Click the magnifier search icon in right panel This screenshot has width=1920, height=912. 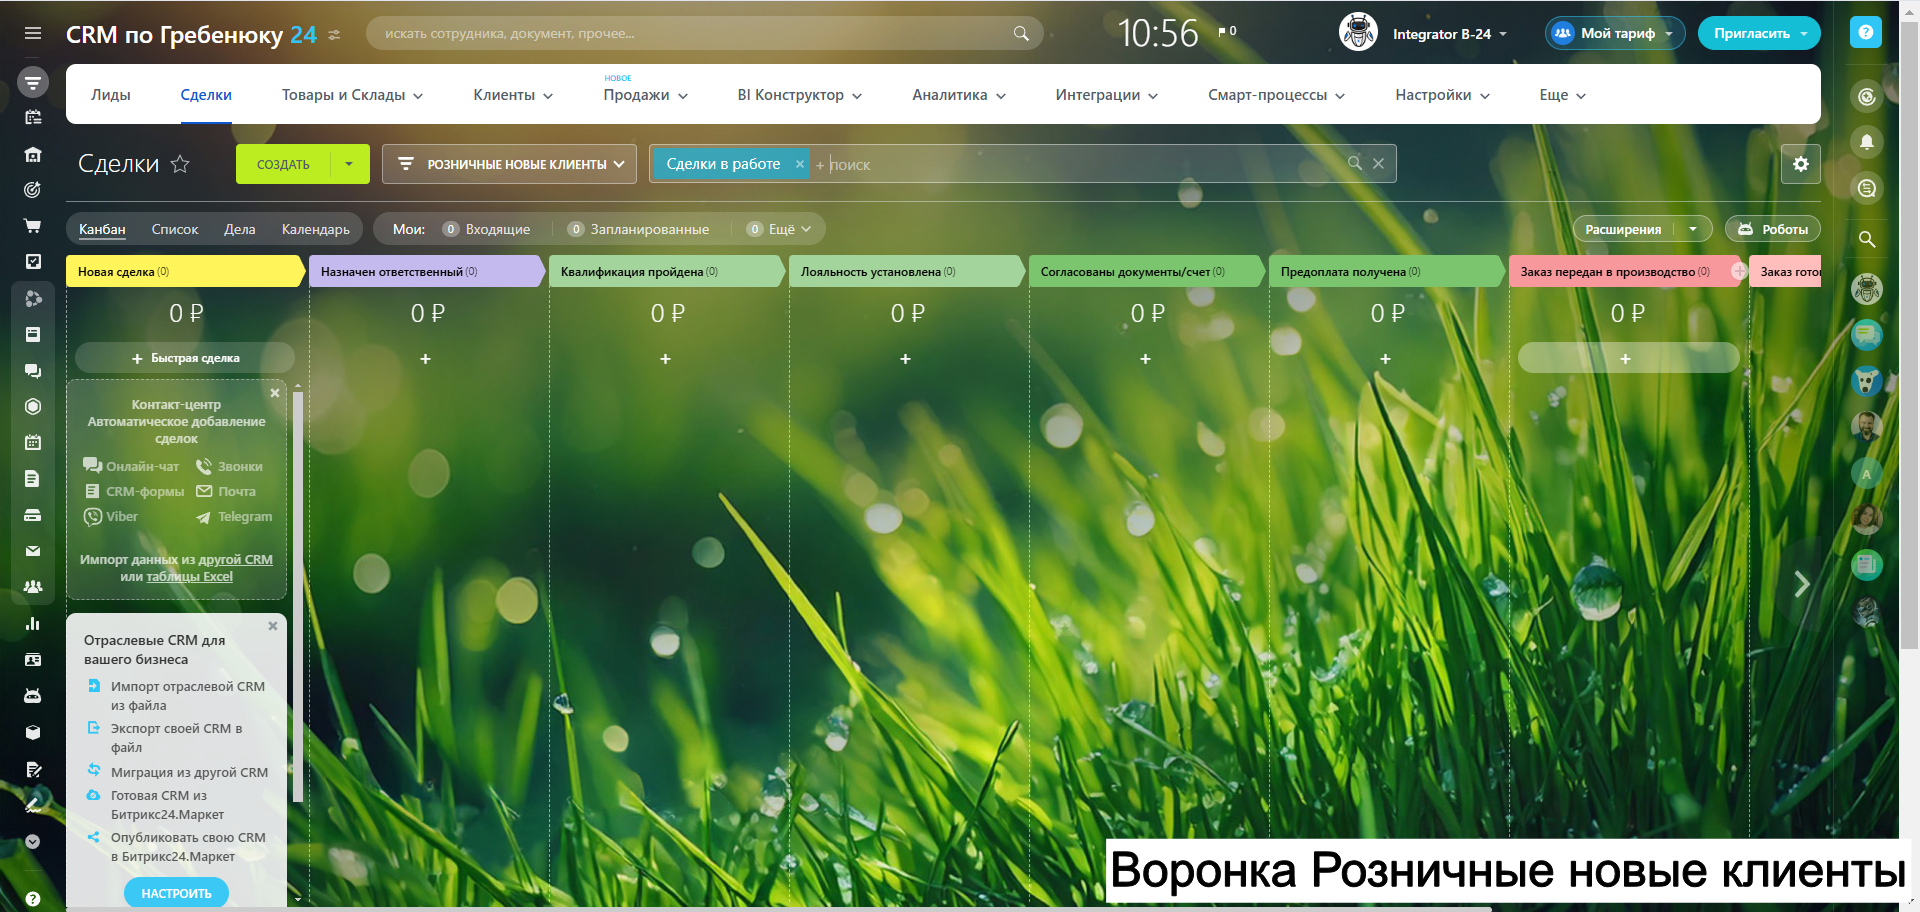pos(1866,239)
